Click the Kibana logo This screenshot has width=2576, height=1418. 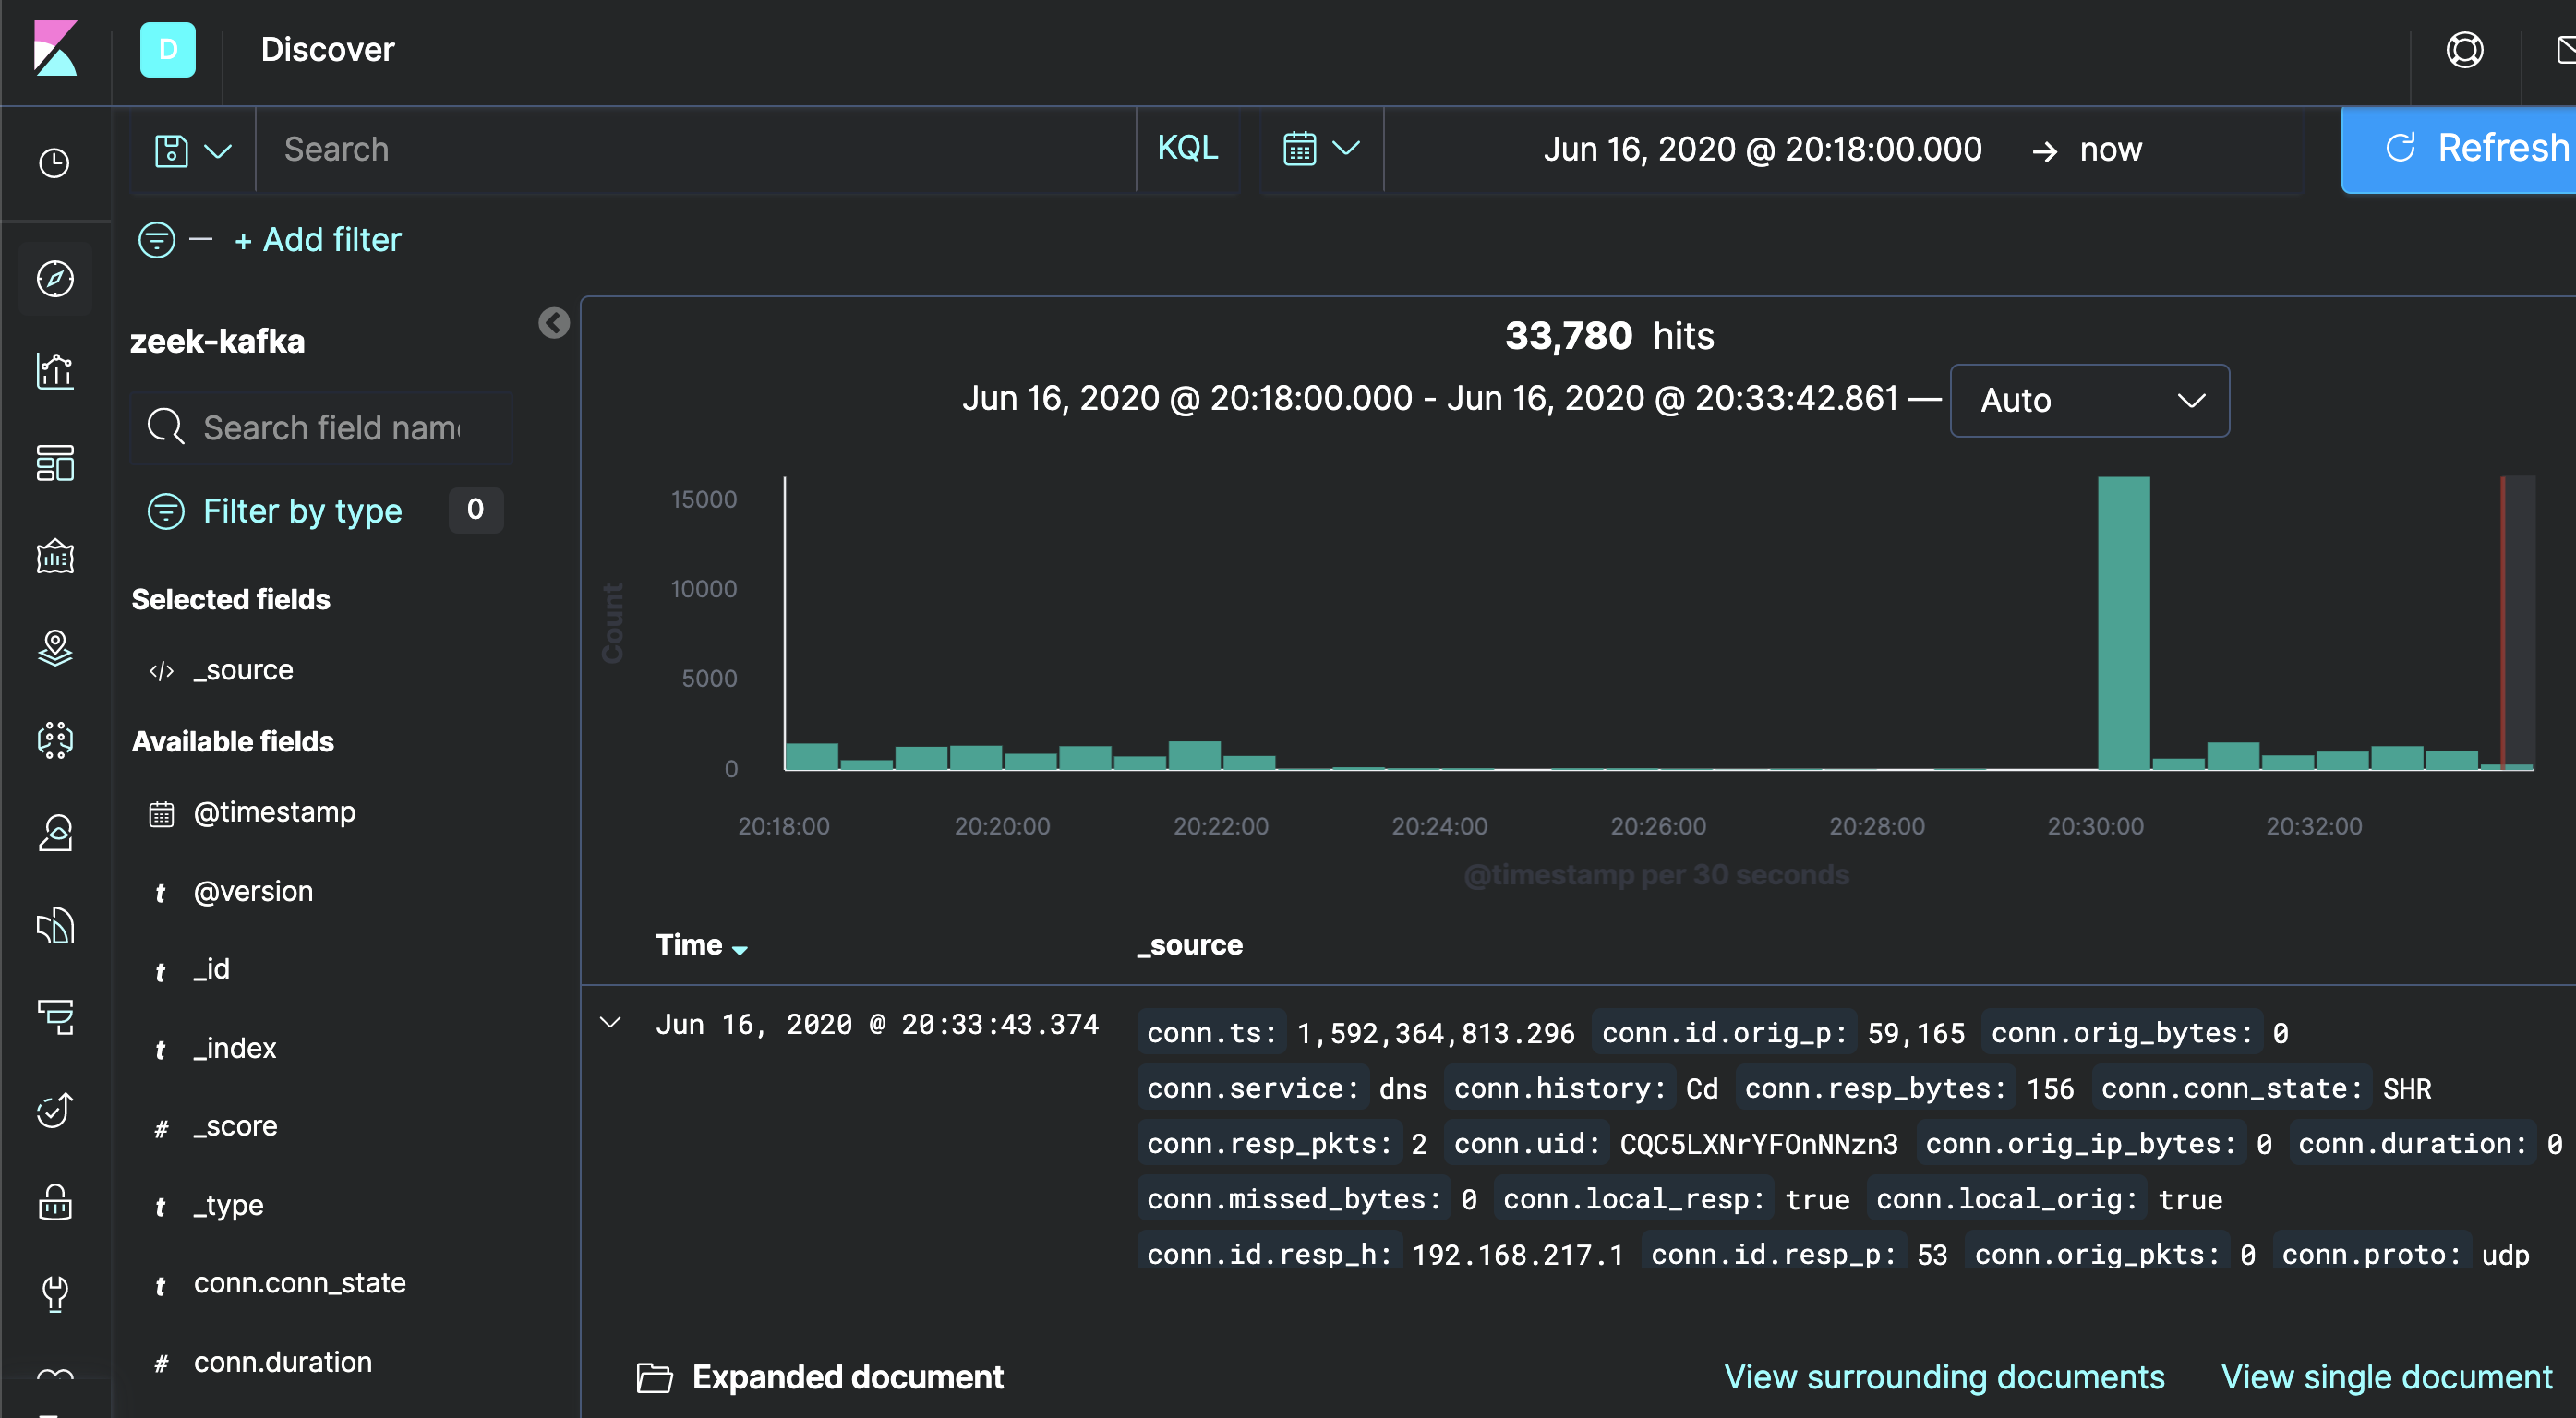coord(55,49)
